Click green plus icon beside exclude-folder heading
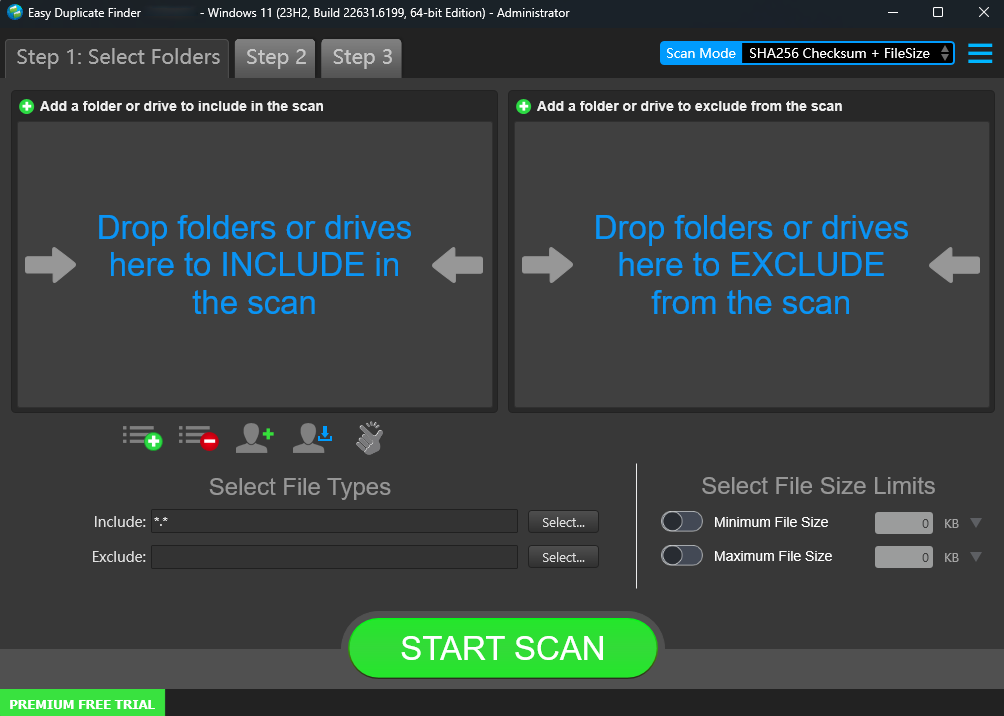The image size is (1004, 716). [x=523, y=106]
